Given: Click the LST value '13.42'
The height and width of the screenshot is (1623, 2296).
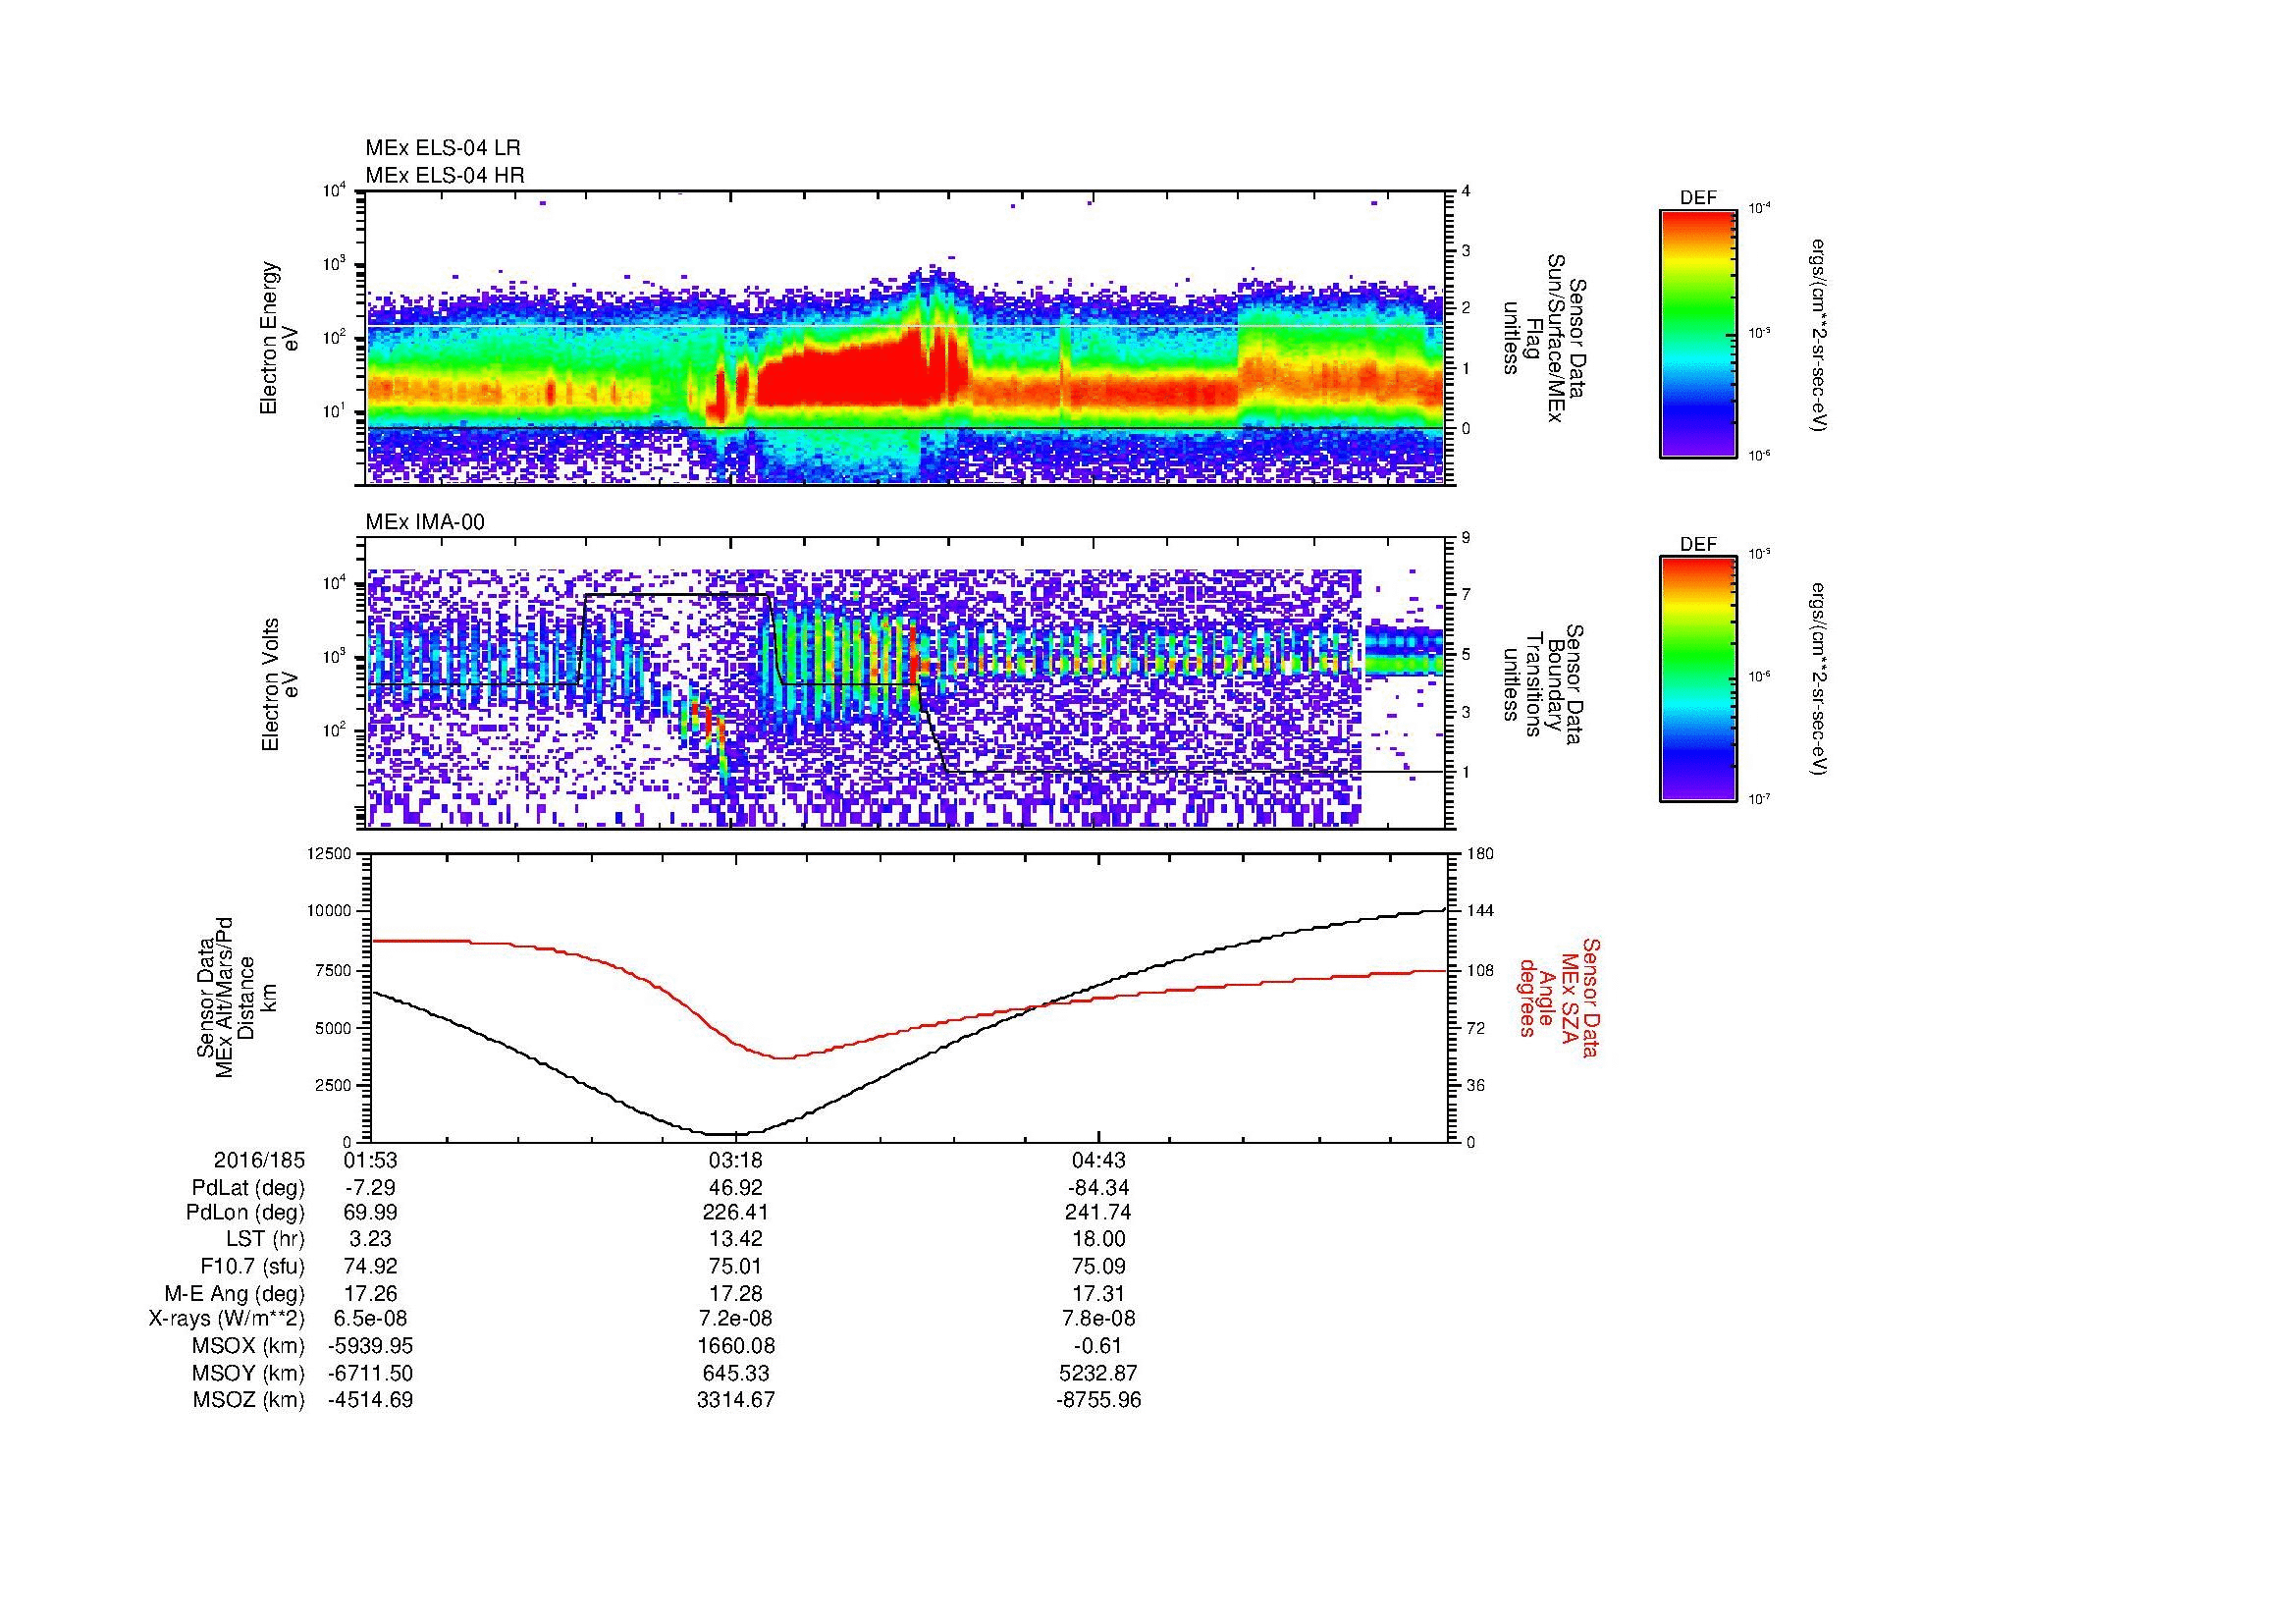Looking at the screenshot, I should (736, 1239).
